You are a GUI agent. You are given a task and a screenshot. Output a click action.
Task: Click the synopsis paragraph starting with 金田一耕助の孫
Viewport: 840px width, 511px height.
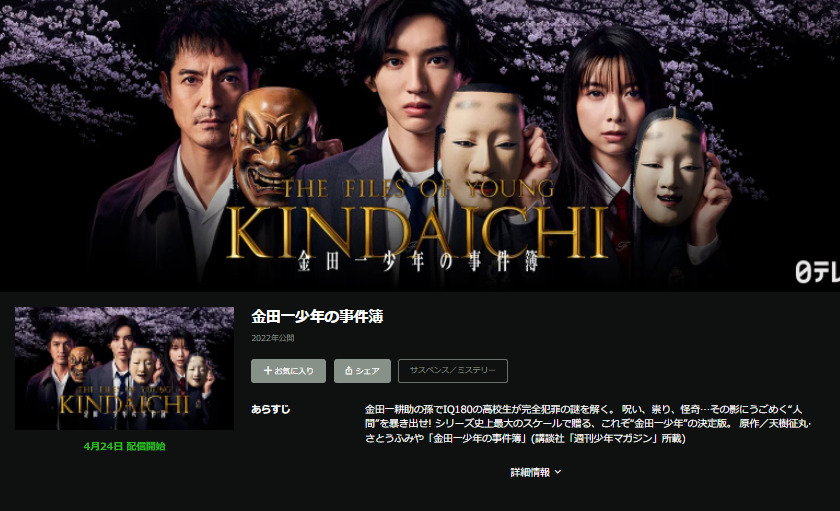coord(588,424)
